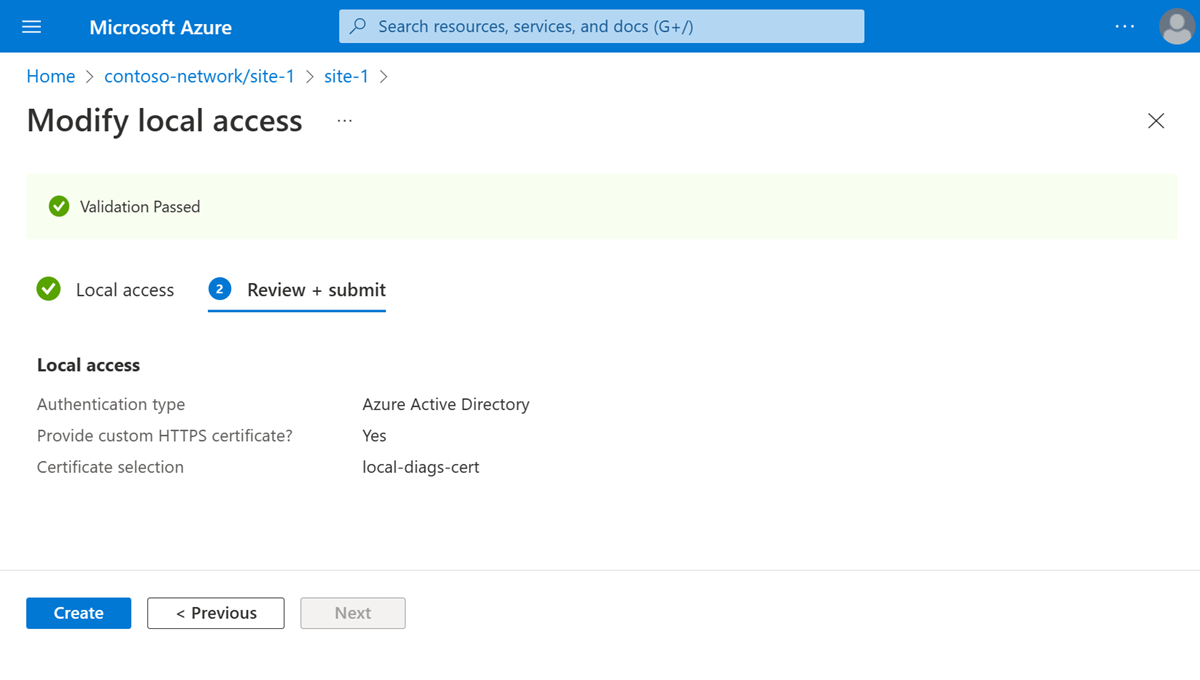
Task: Open the ellipsis menu beside Modify local access
Action: pos(344,120)
